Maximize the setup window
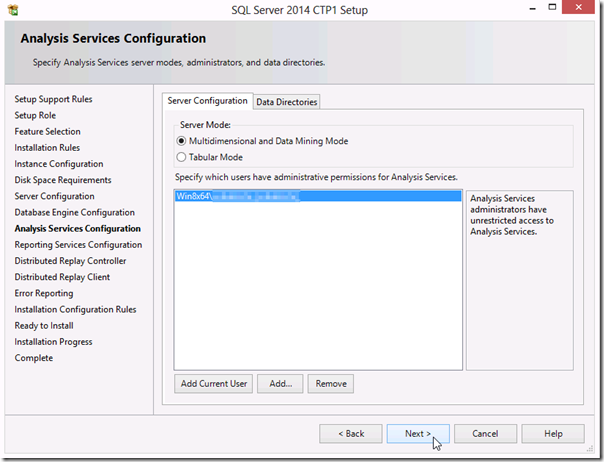The width and height of the screenshot is (604, 462). [x=552, y=7]
